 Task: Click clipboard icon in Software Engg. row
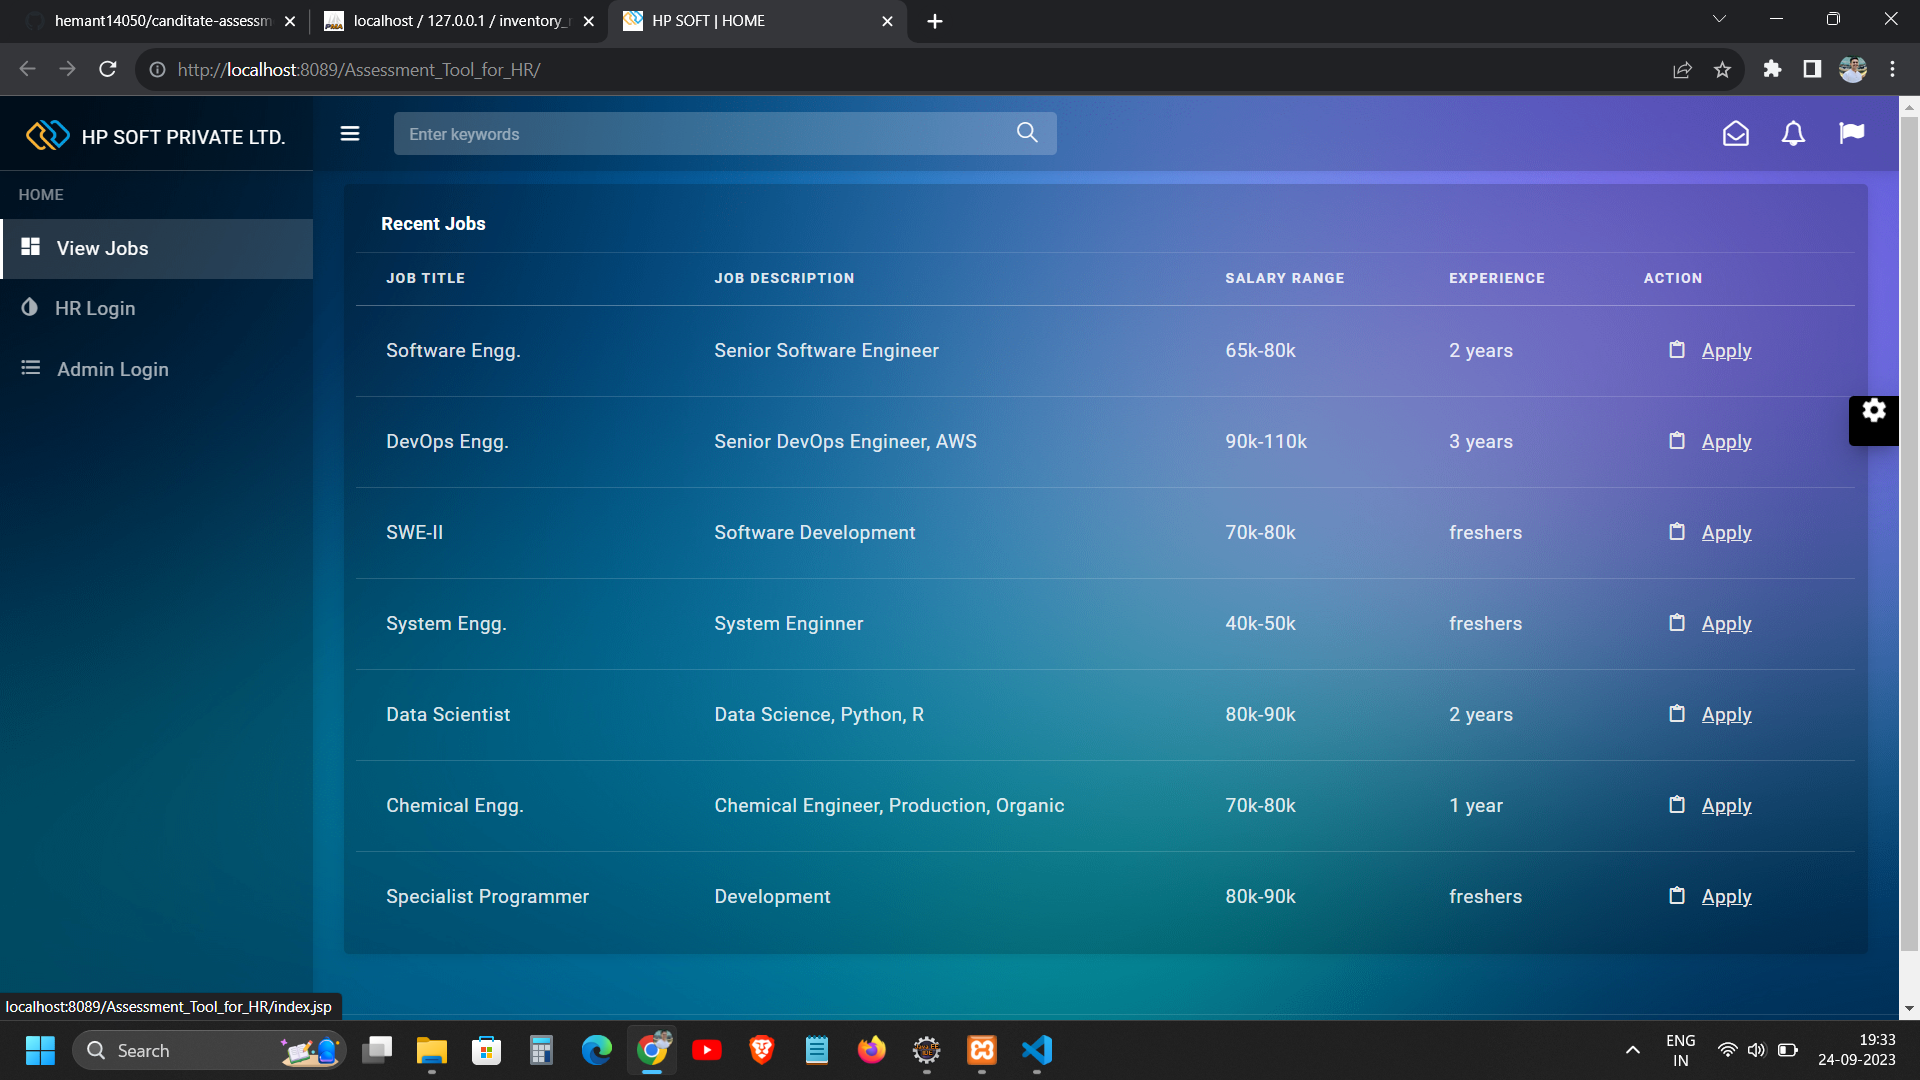(x=1677, y=350)
